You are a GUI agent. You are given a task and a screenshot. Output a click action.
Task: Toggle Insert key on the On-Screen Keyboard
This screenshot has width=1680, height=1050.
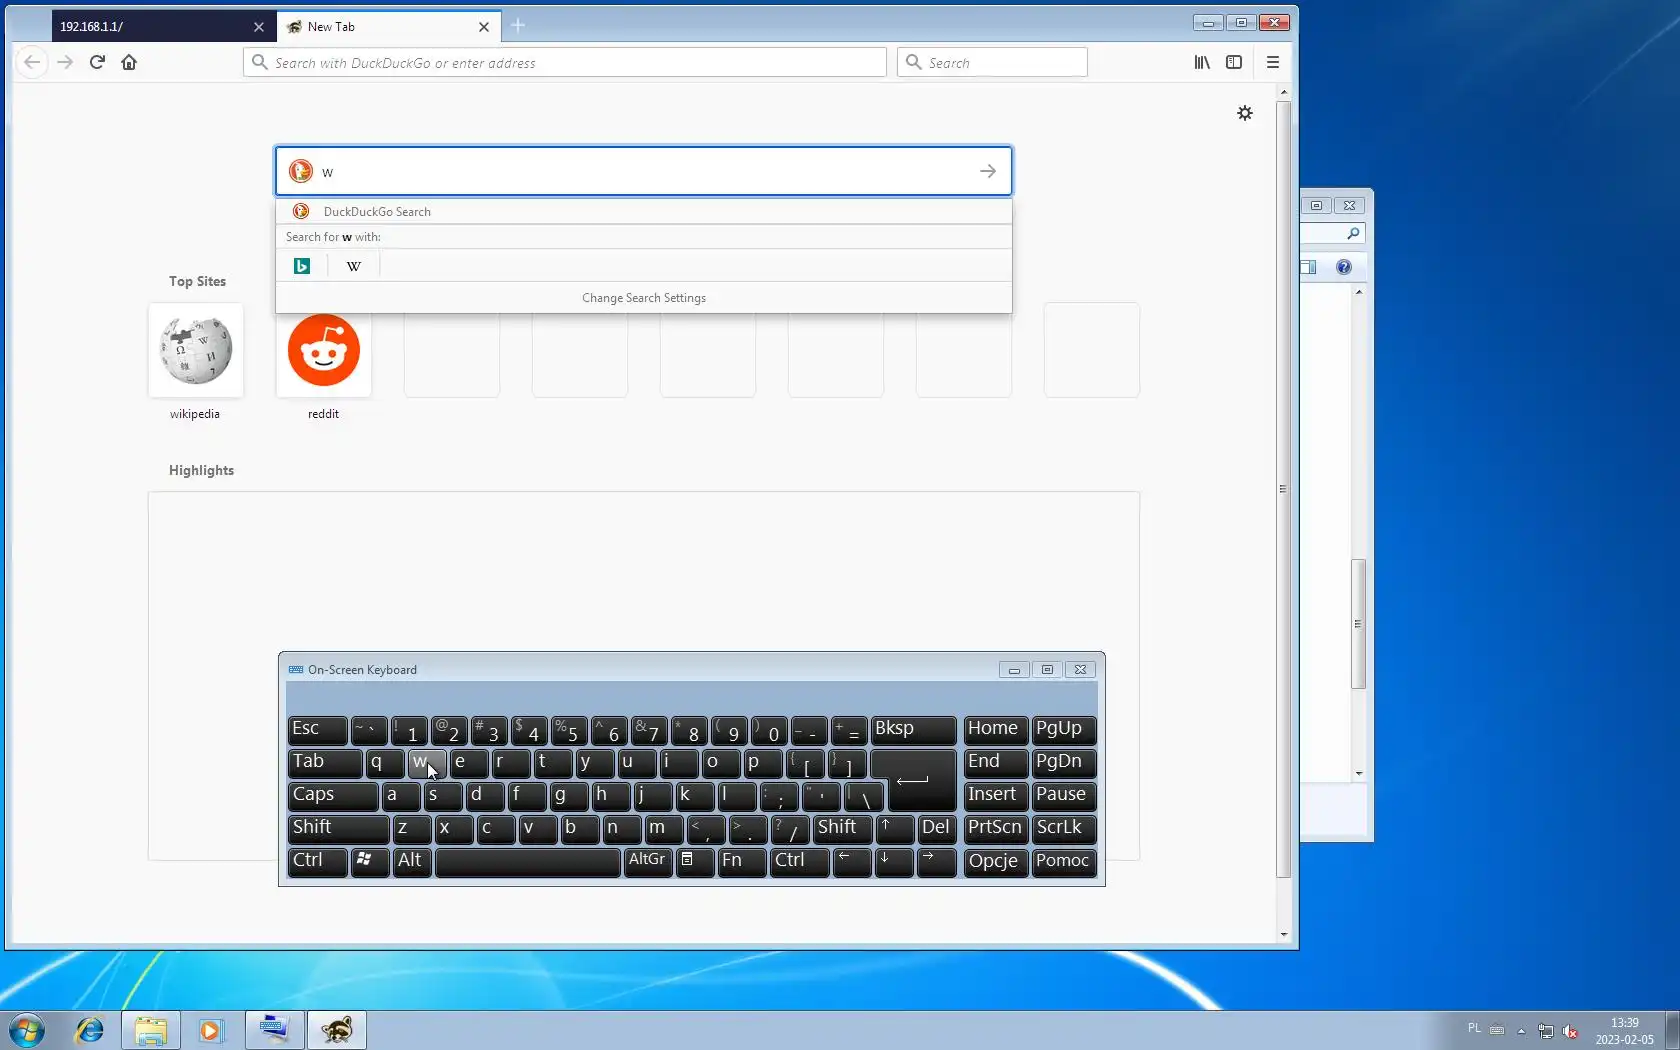point(996,796)
